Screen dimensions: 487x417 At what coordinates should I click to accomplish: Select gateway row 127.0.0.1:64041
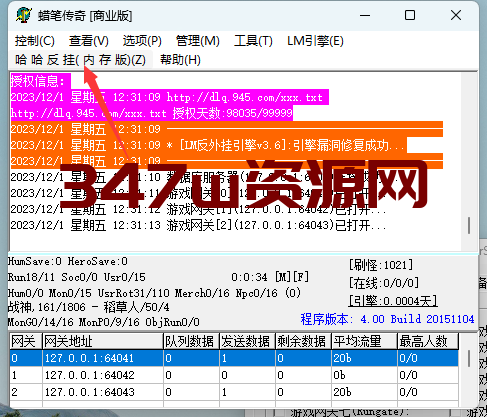234,358
